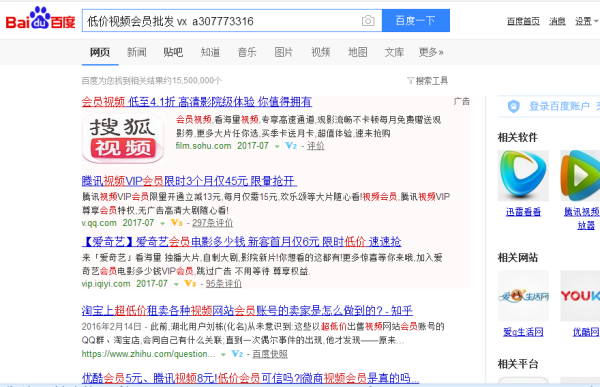600x387 pixels.
Task: Click 相关网站 heading
Action: pyautogui.click(x=518, y=257)
